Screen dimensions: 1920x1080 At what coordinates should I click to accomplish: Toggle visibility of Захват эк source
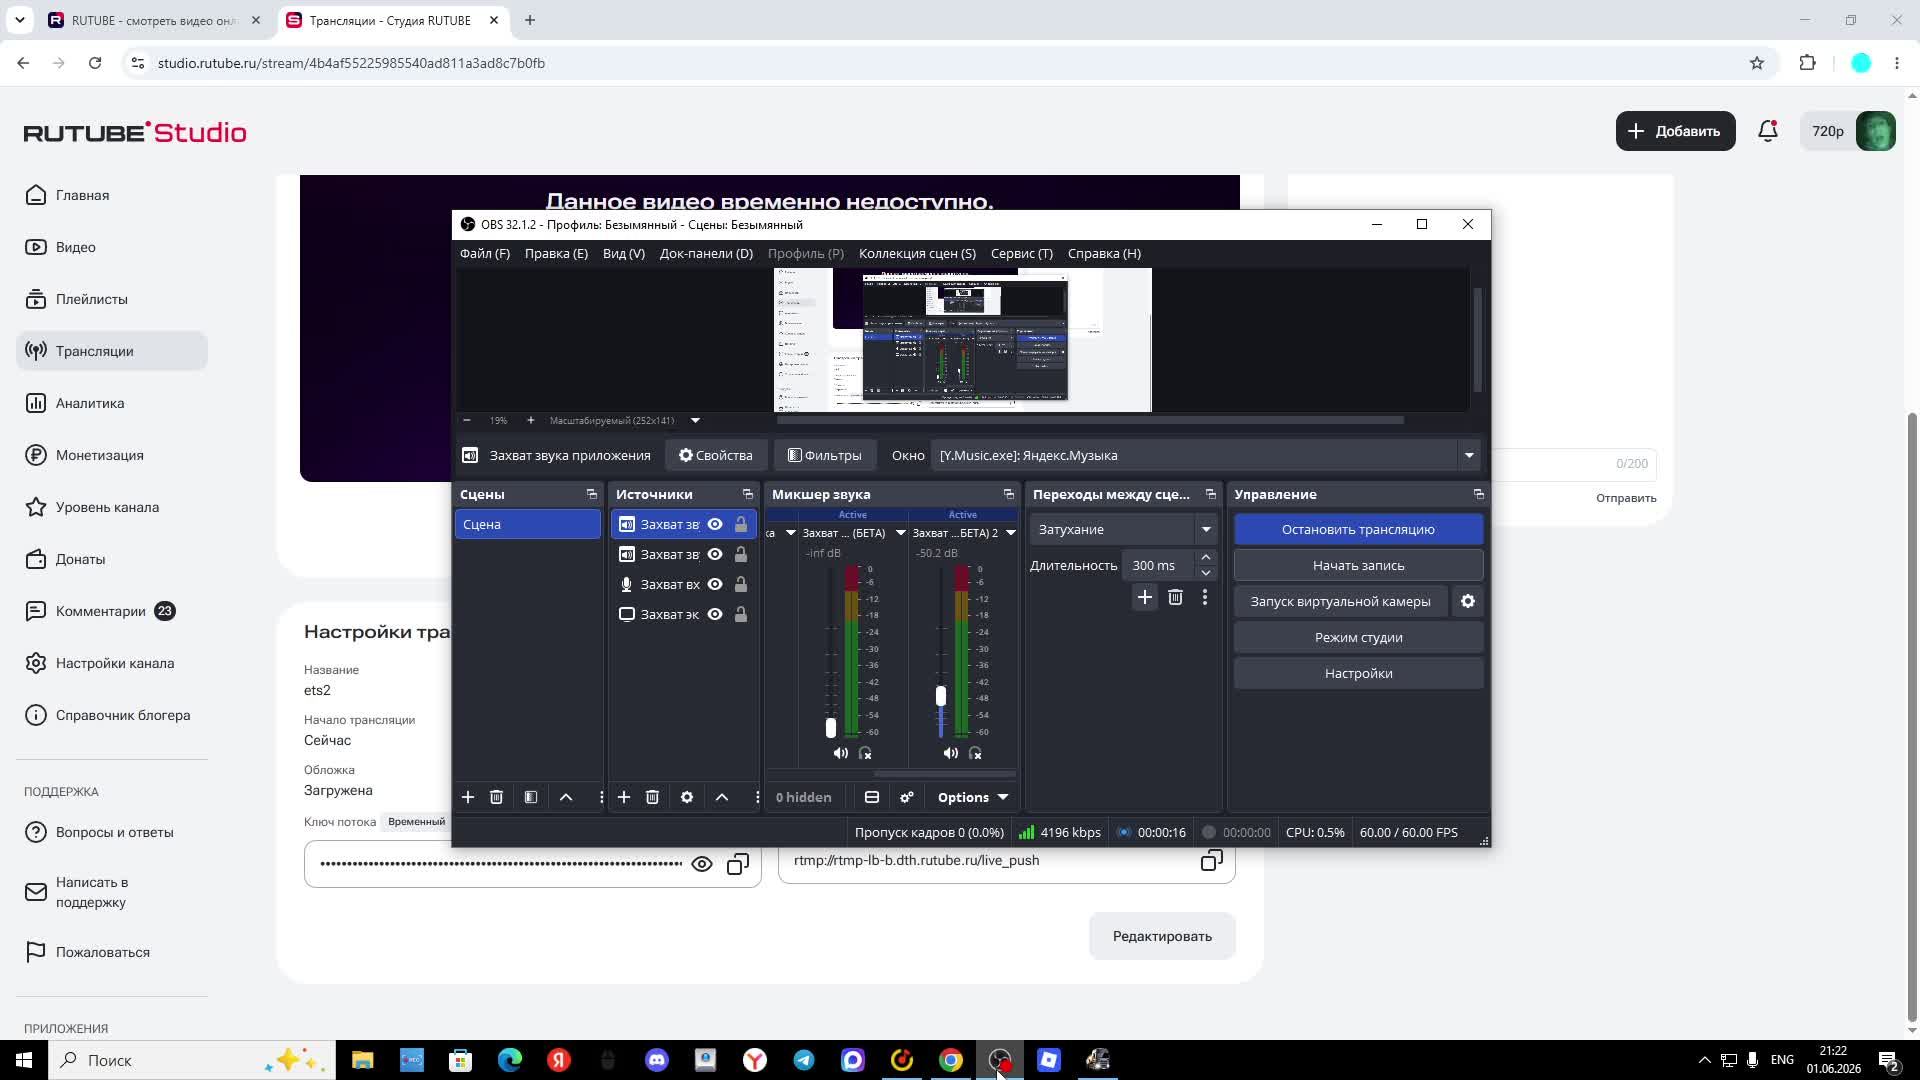pyautogui.click(x=715, y=614)
